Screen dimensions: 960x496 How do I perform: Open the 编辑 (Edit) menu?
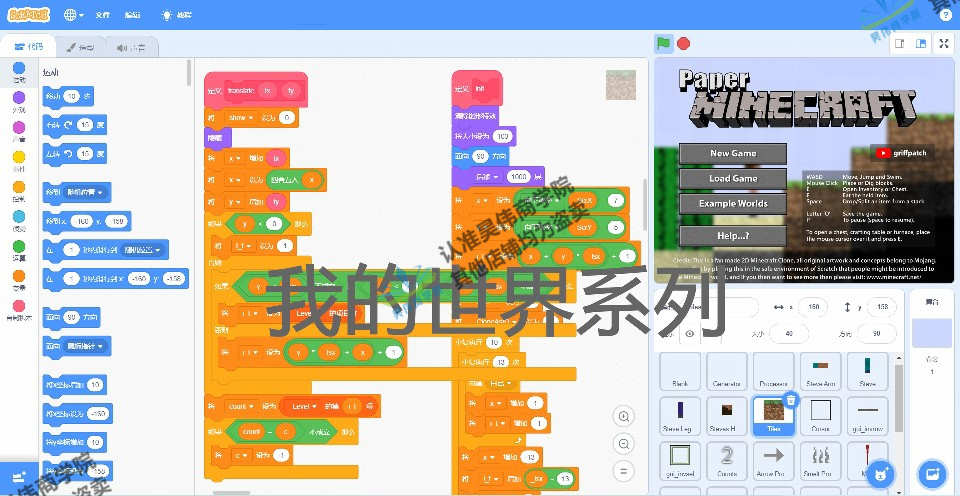click(132, 15)
